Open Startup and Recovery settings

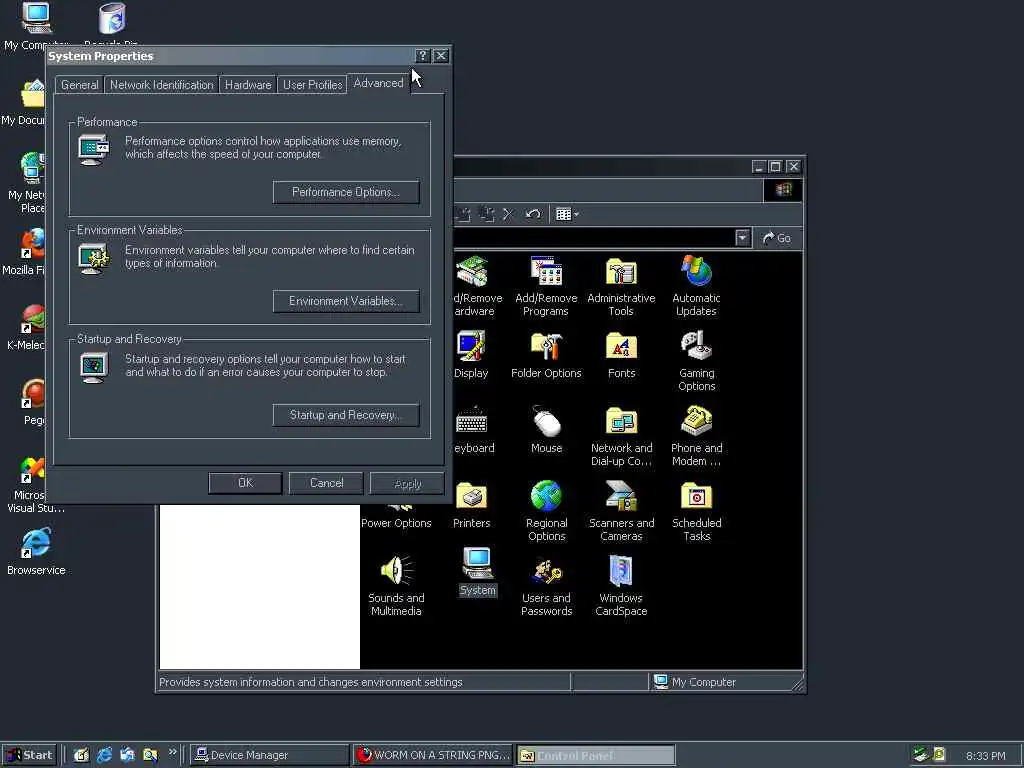(345, 415)
